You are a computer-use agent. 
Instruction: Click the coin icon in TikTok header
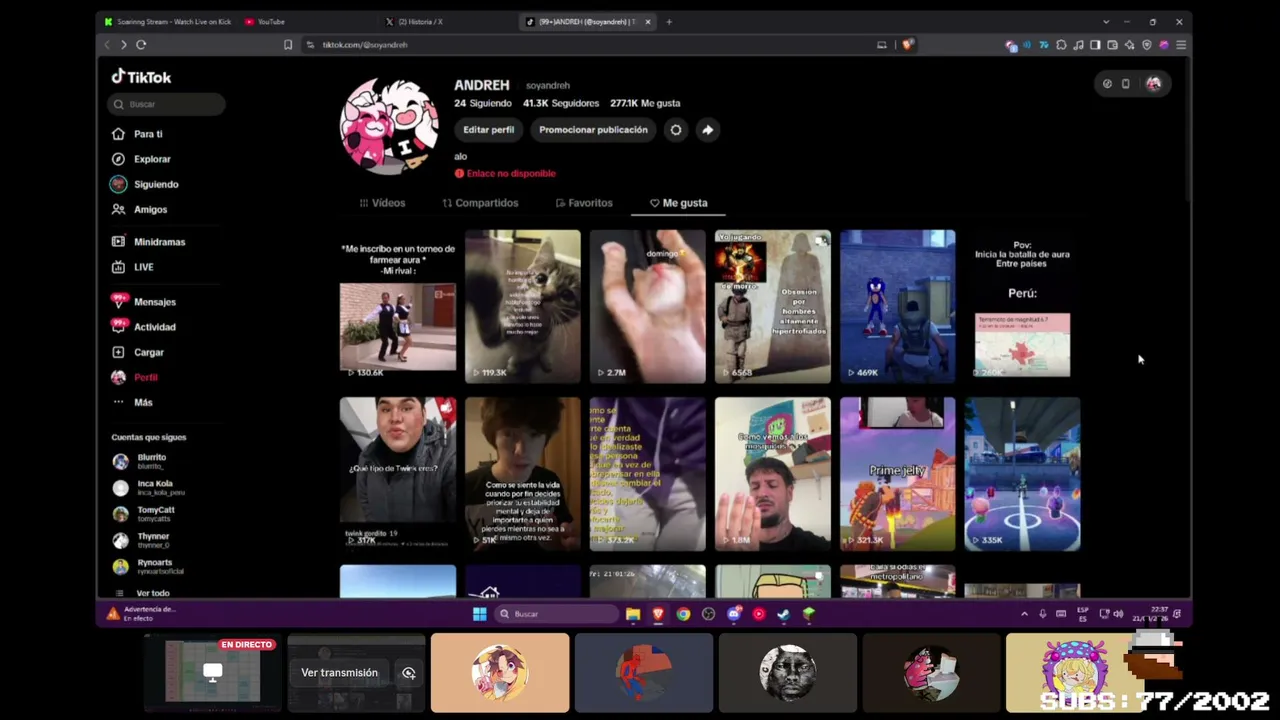click(x=1107, y=84)
